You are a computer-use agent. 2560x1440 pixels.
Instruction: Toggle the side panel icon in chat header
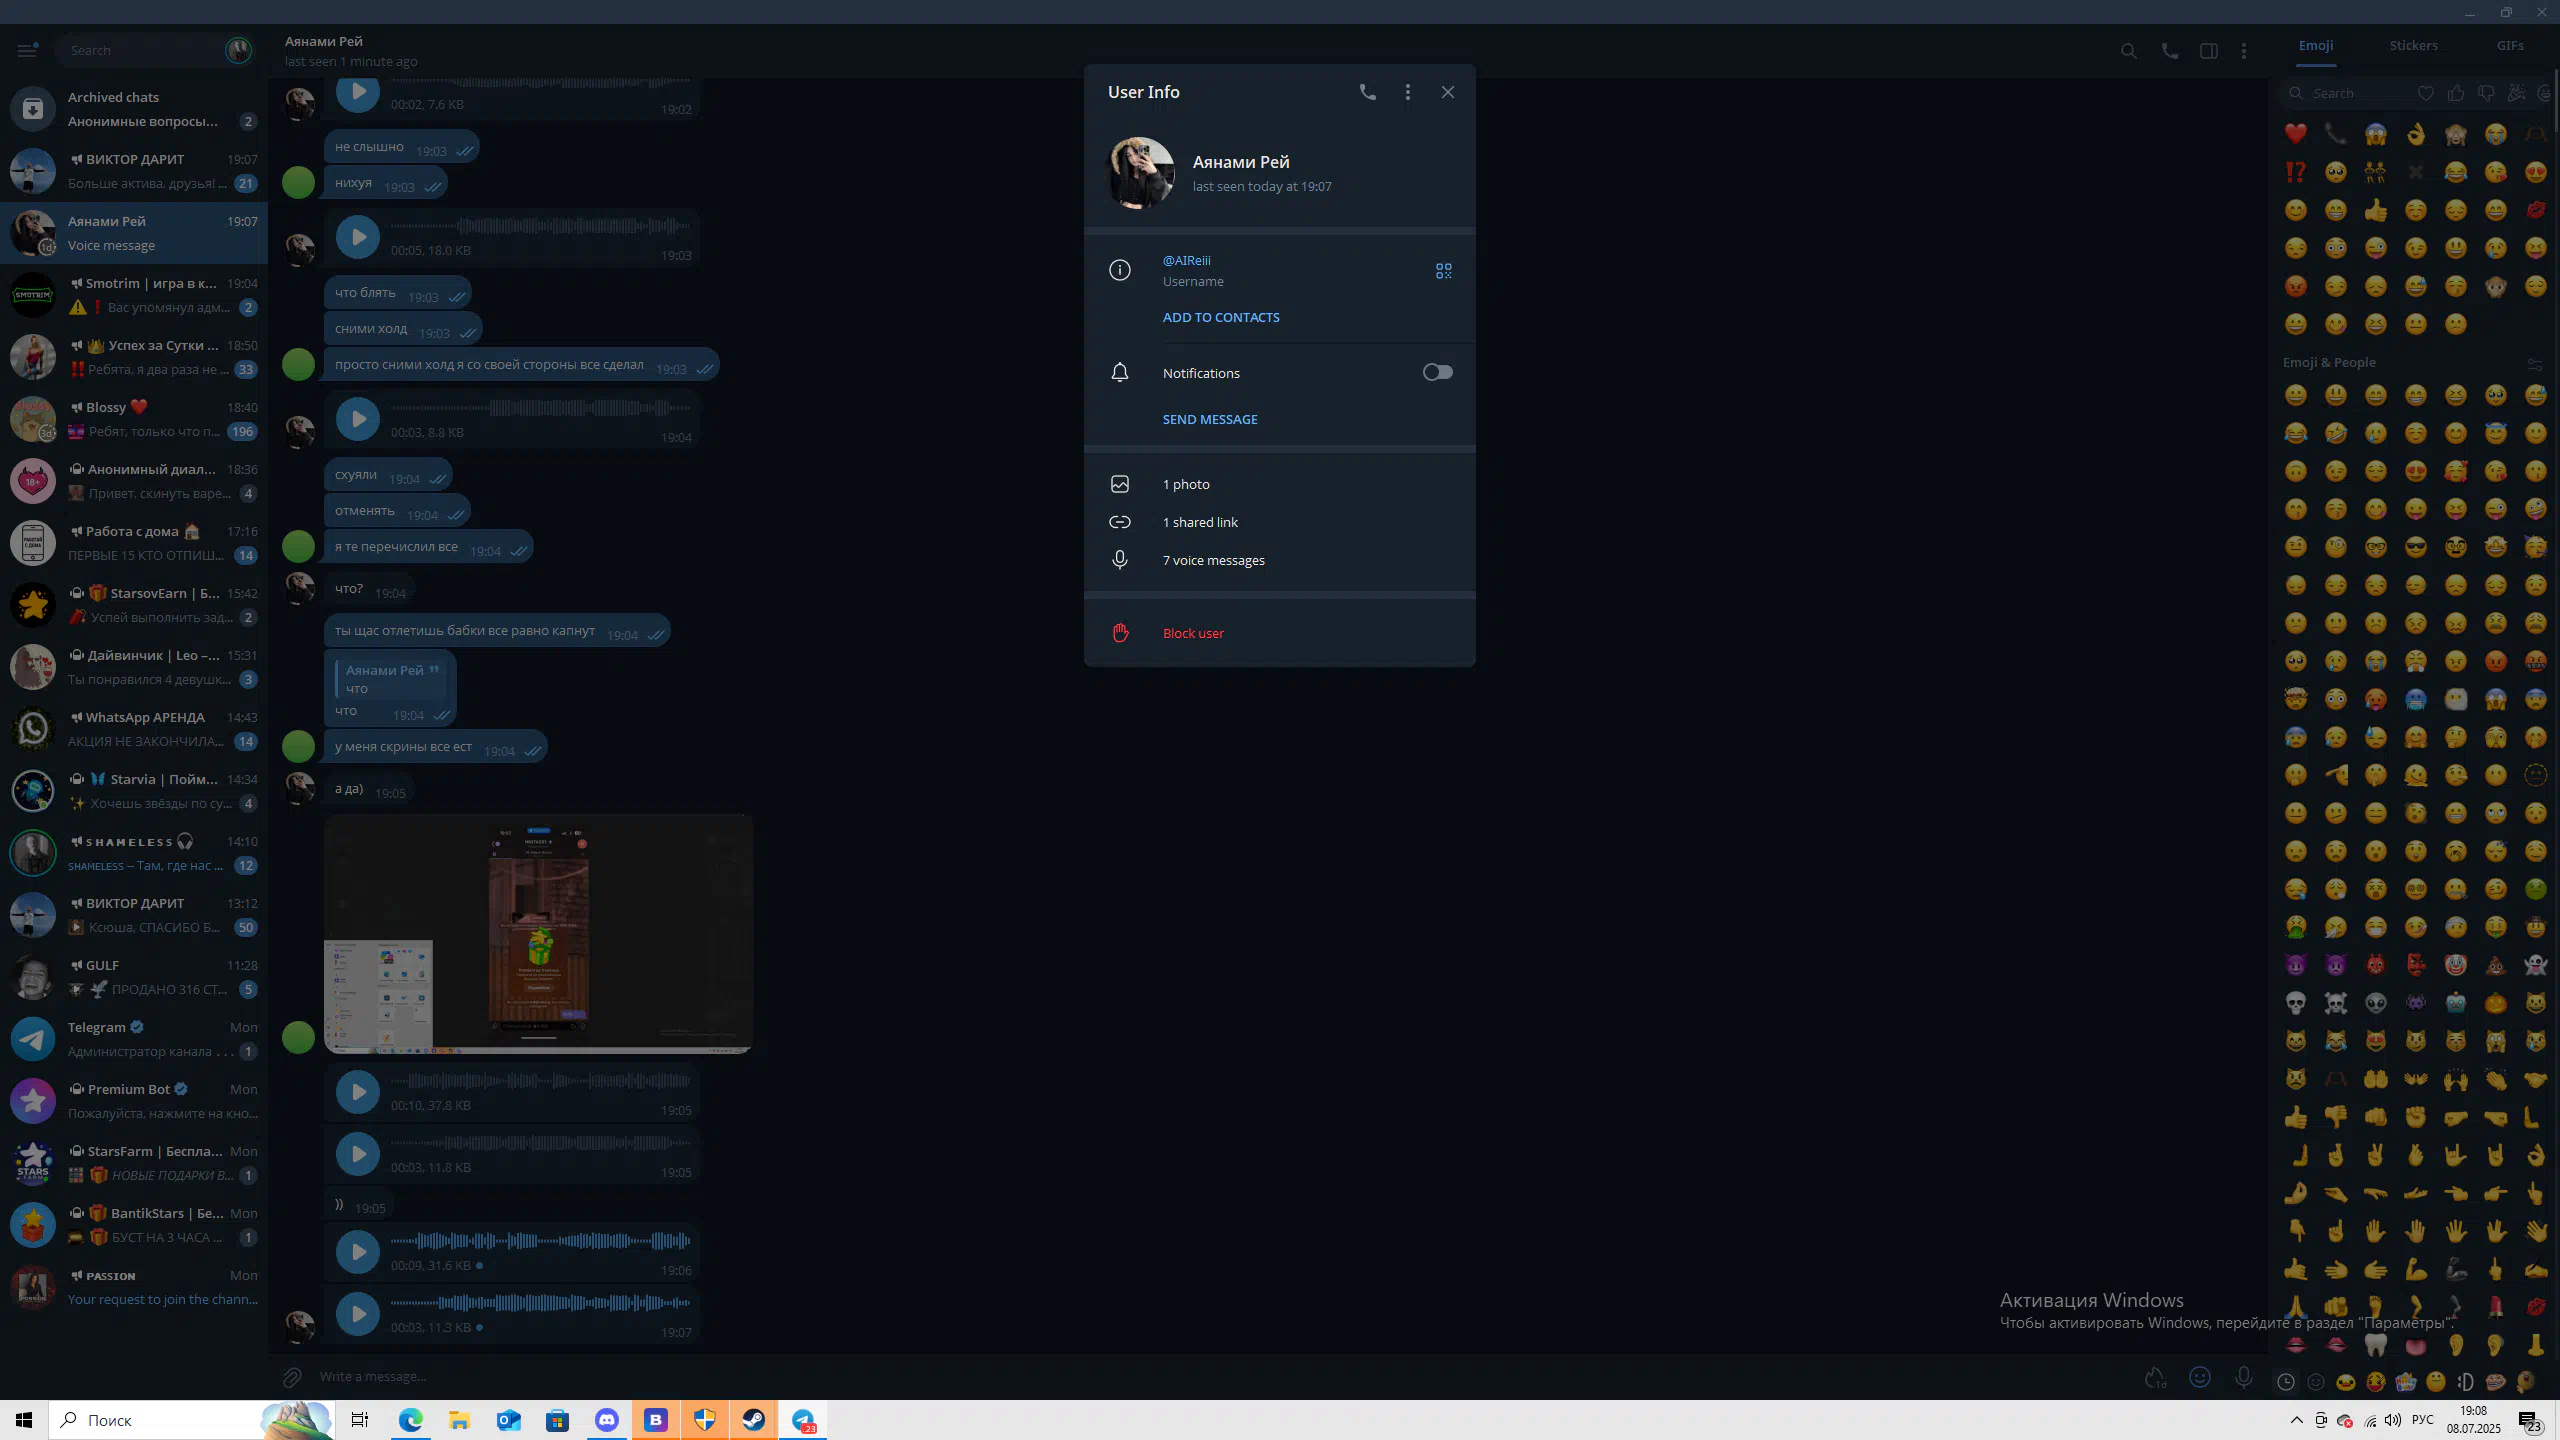2208,51
